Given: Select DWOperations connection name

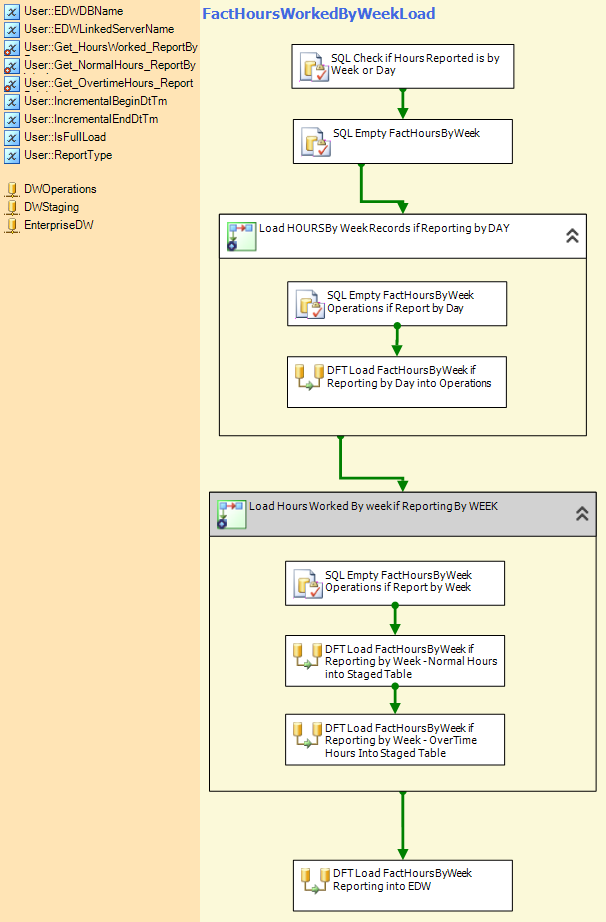Looking at the screenshot, I should [60, 189].
